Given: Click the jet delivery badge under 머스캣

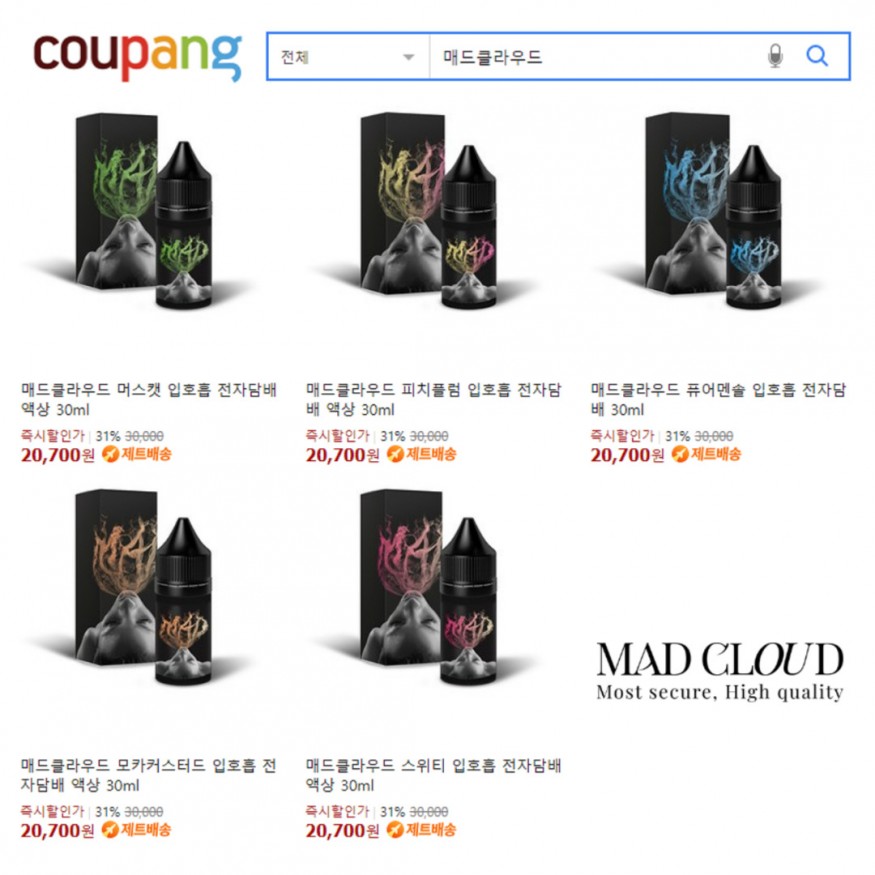Looking at the screenshot, I should point(137,454).
